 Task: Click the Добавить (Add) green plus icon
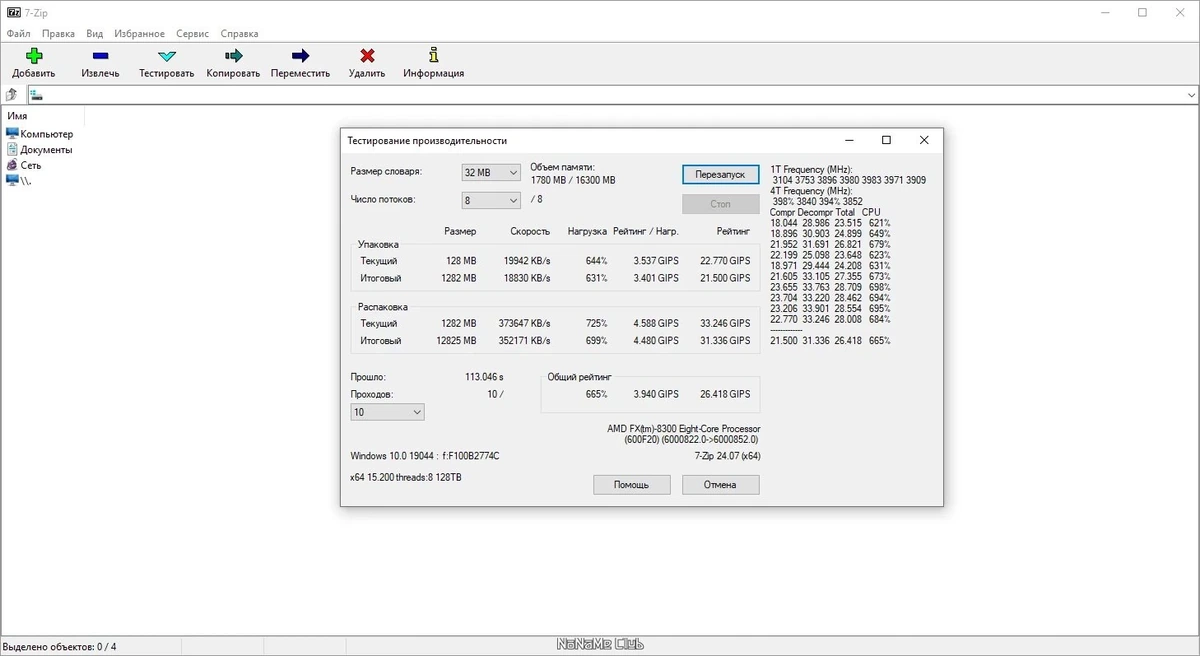(x=34, y=56)
